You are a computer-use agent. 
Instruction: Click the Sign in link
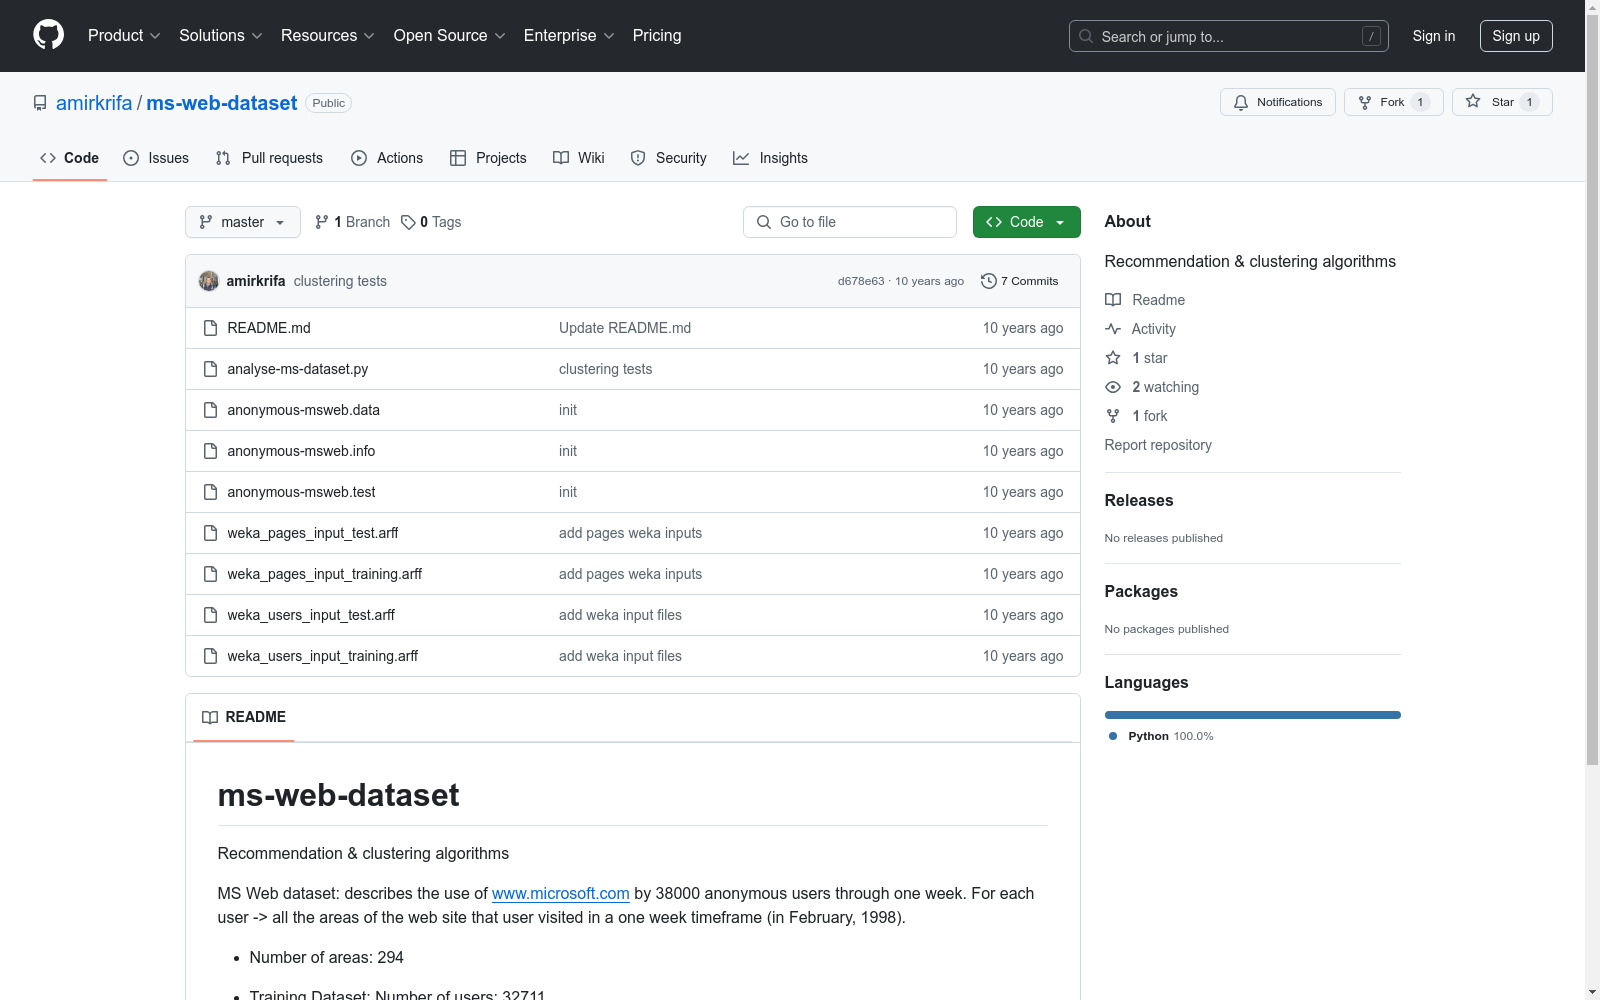coord(1434,36)
